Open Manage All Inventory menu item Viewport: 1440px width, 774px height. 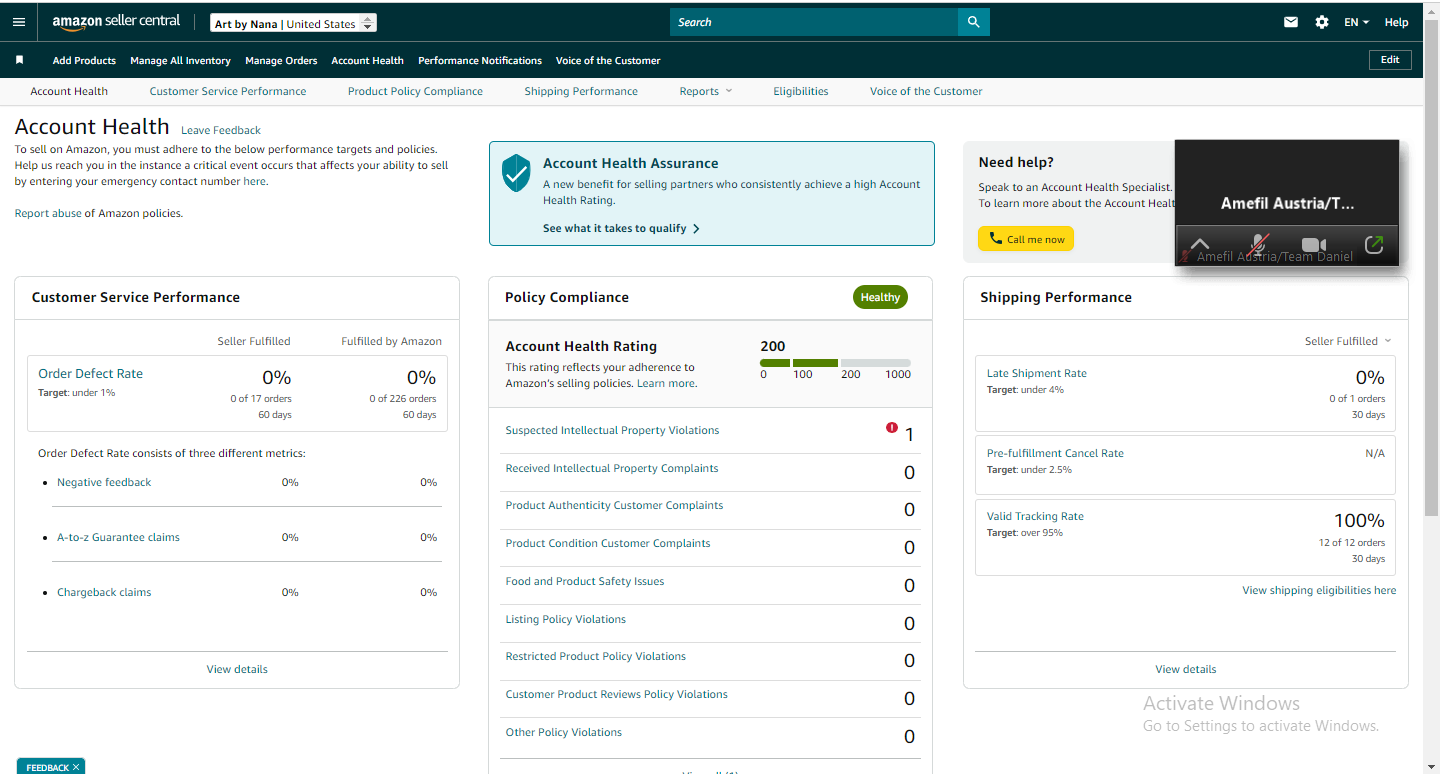180,60
